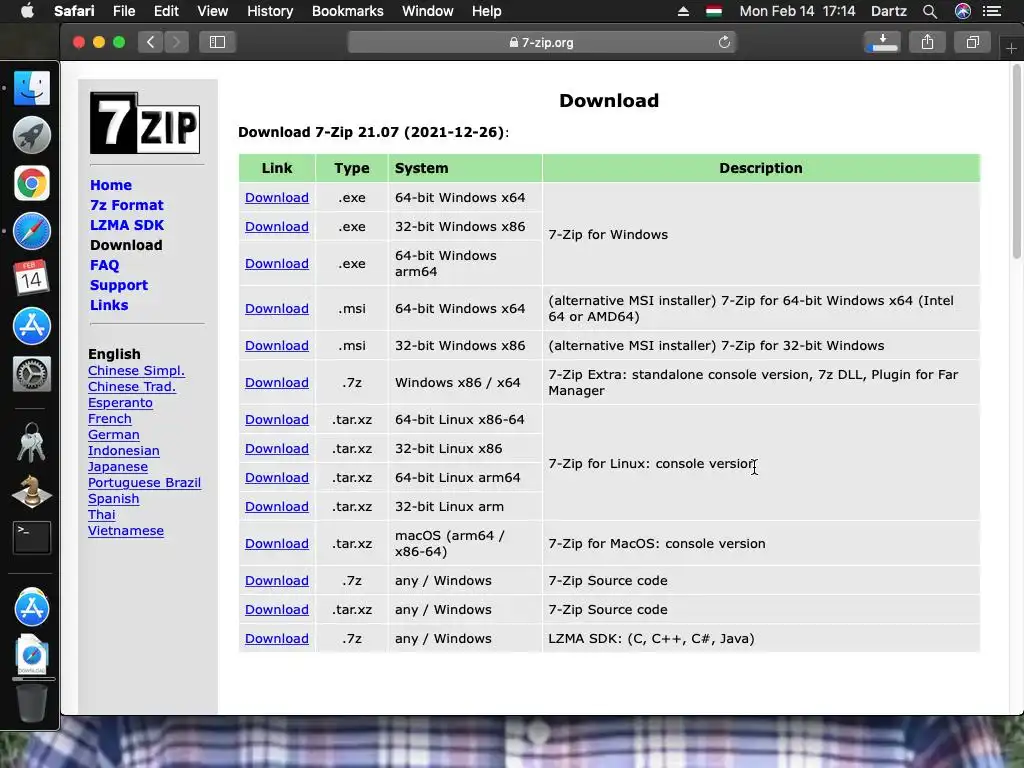Switch language to Esperanto
The image size is (1024, 768).
point(120,403)
